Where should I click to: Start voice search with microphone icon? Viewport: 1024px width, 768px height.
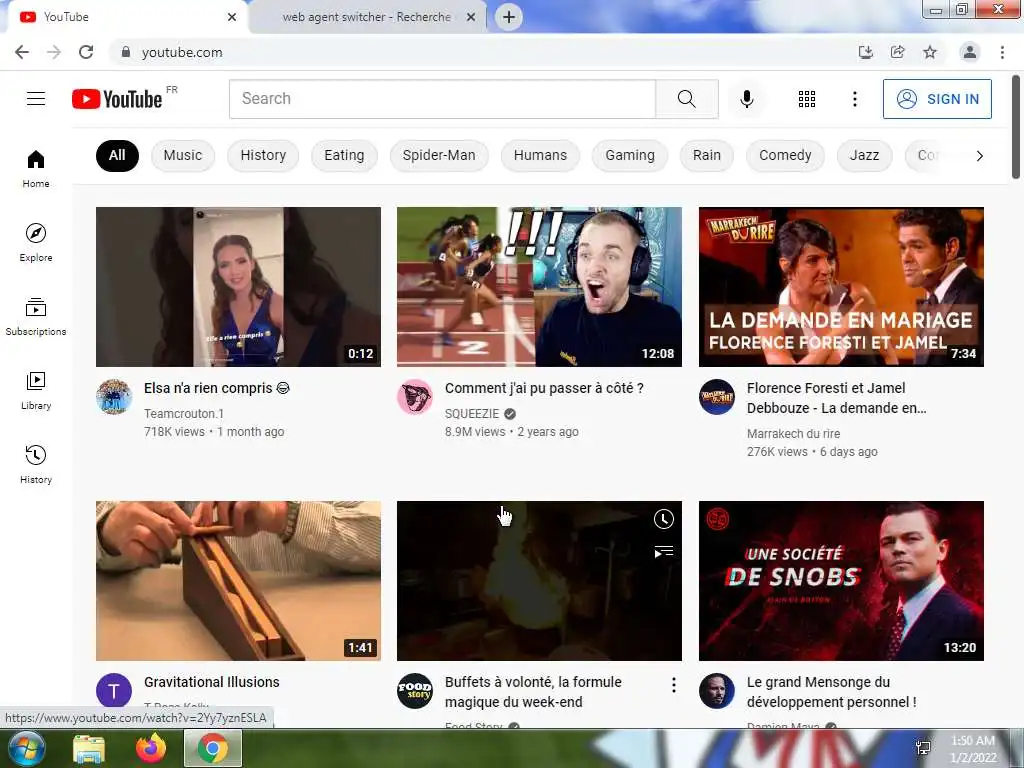point(746,99)
